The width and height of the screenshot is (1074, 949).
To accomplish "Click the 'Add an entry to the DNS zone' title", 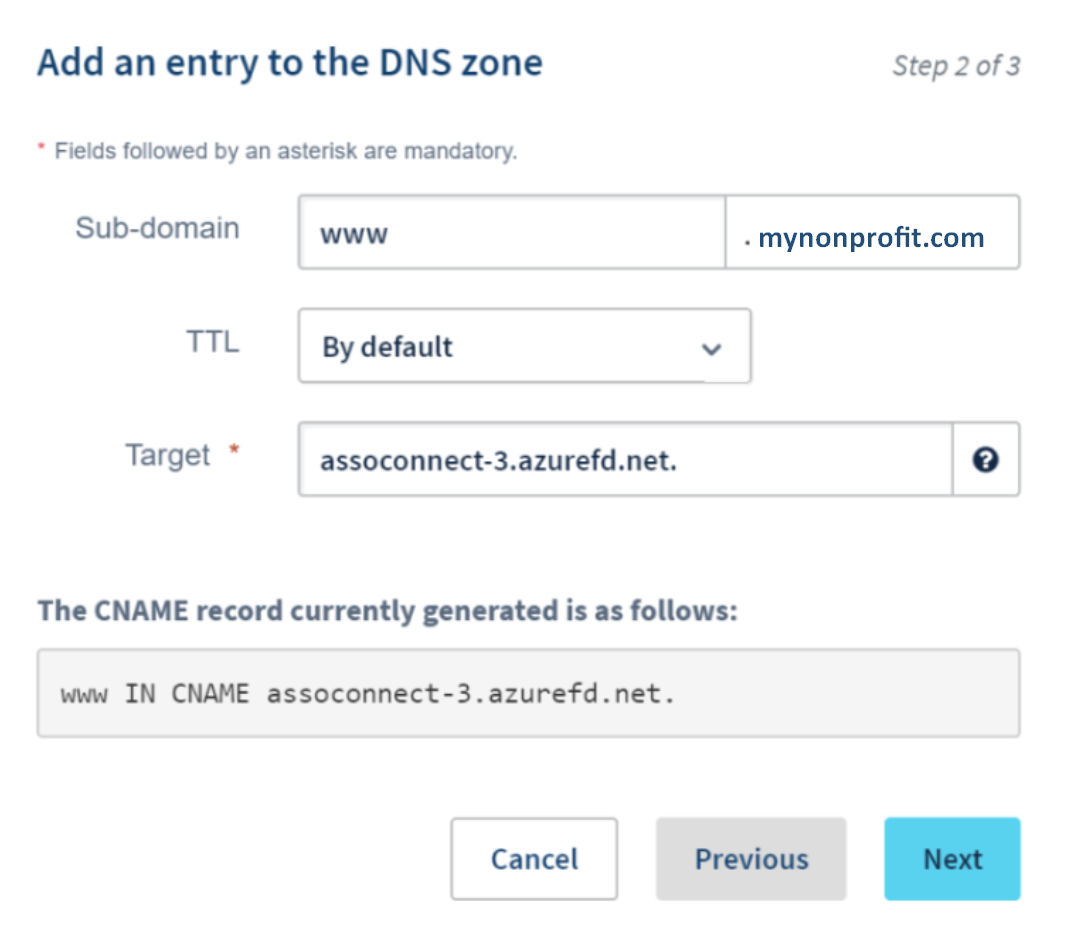I will [290, 63].
